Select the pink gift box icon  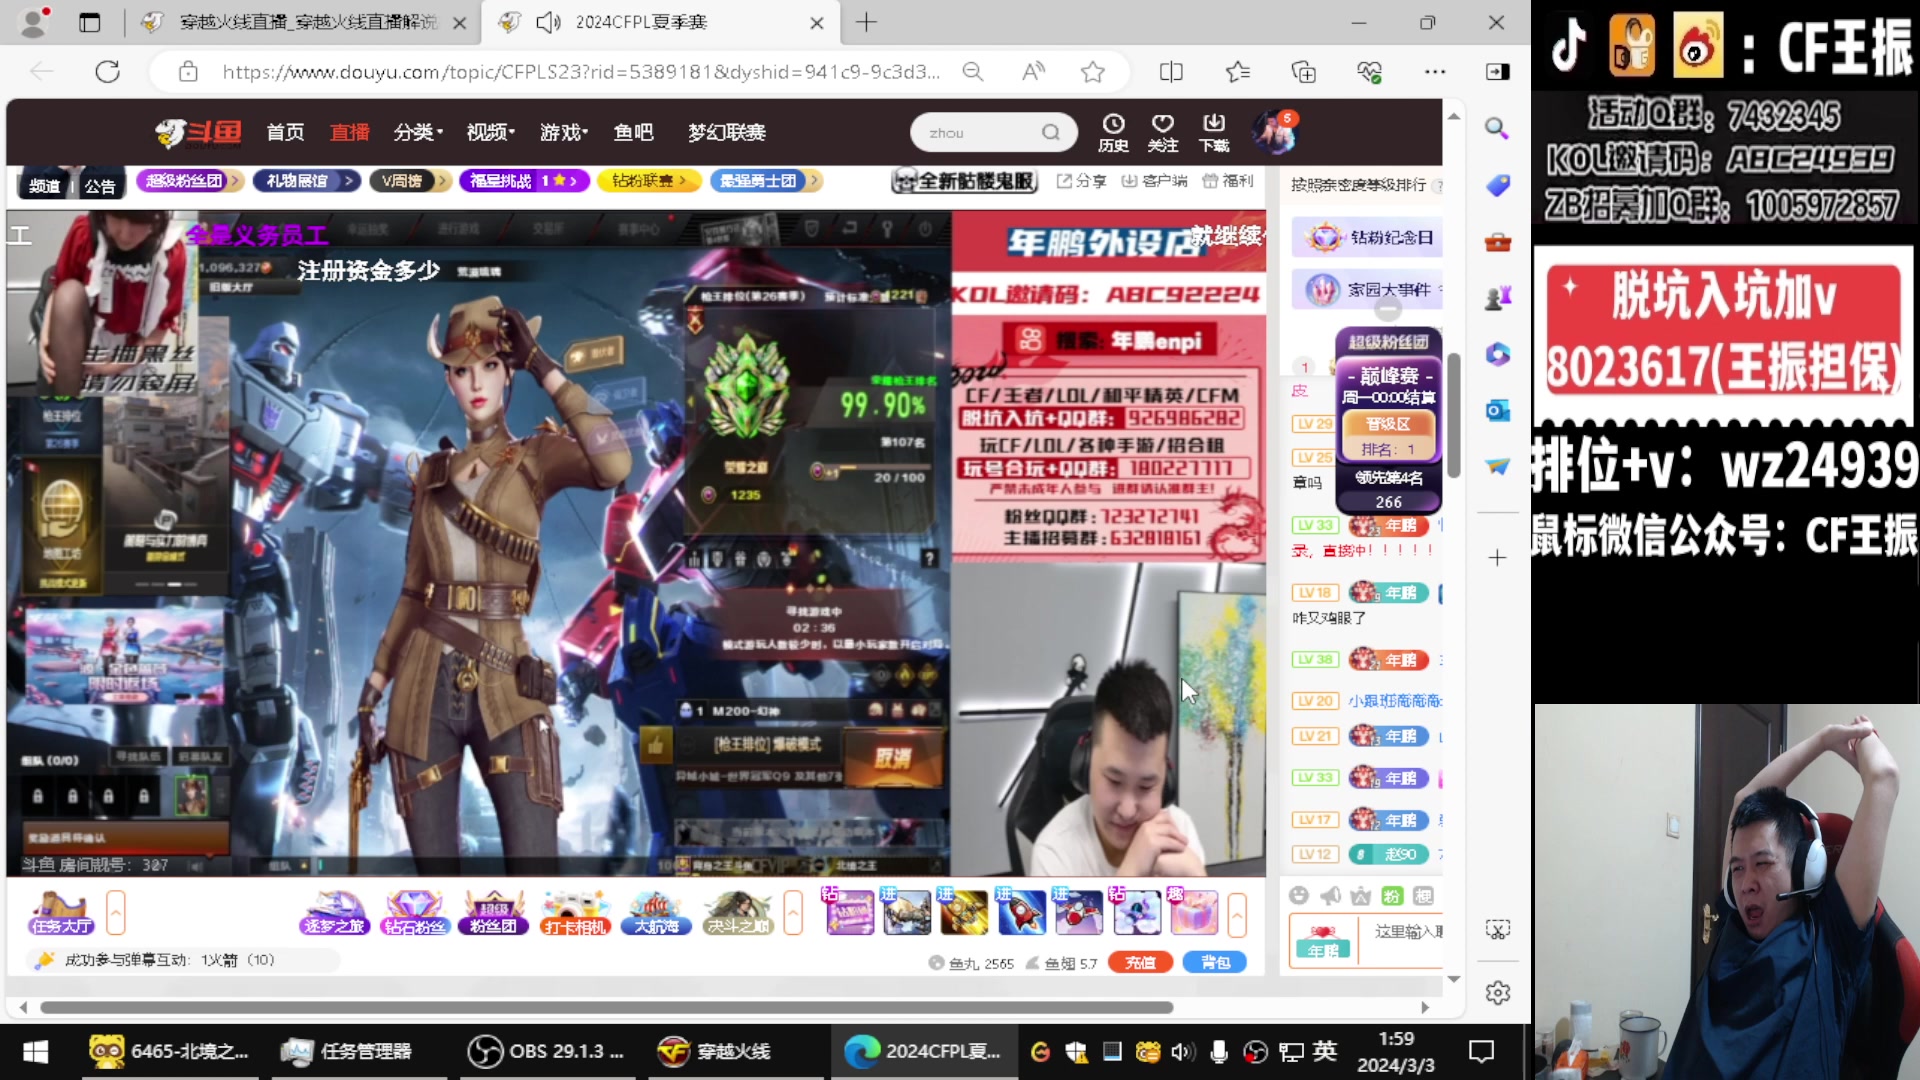1194,912
